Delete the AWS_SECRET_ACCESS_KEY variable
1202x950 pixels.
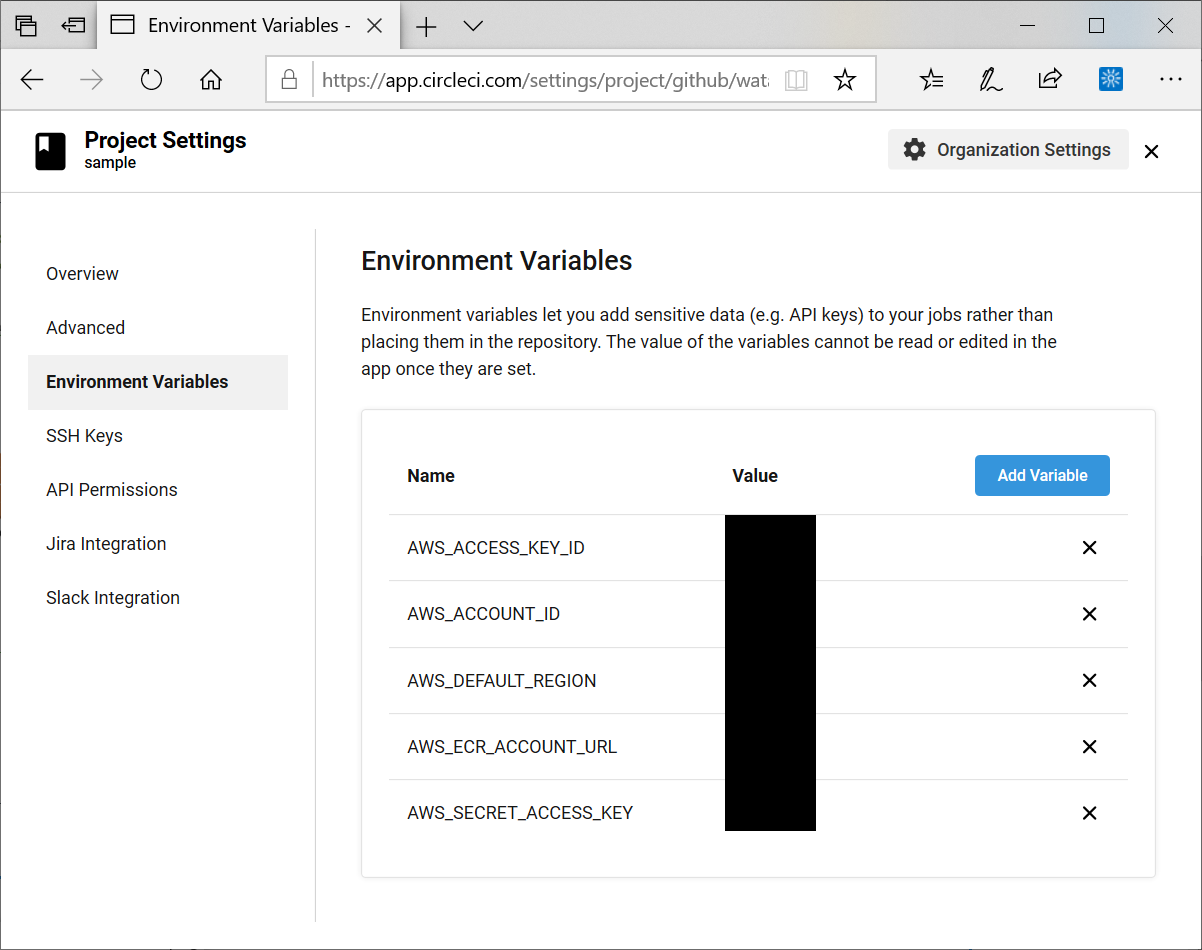[1090, 813]
